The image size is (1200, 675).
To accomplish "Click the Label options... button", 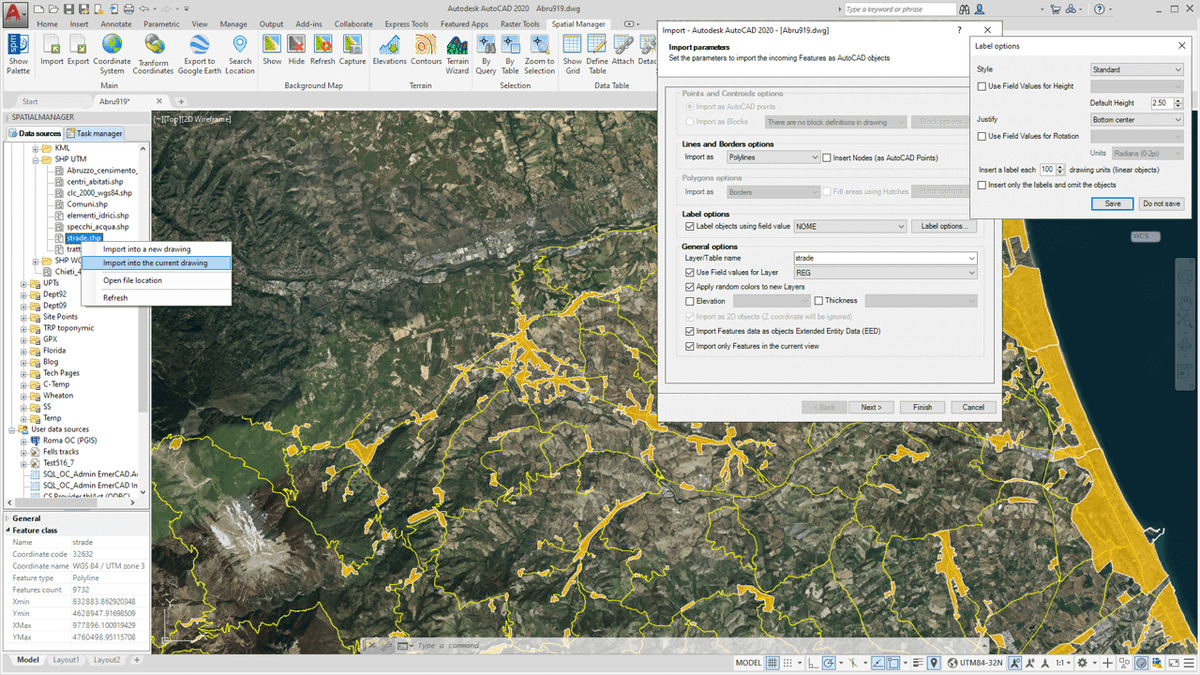I will click(x=944, y=226).
